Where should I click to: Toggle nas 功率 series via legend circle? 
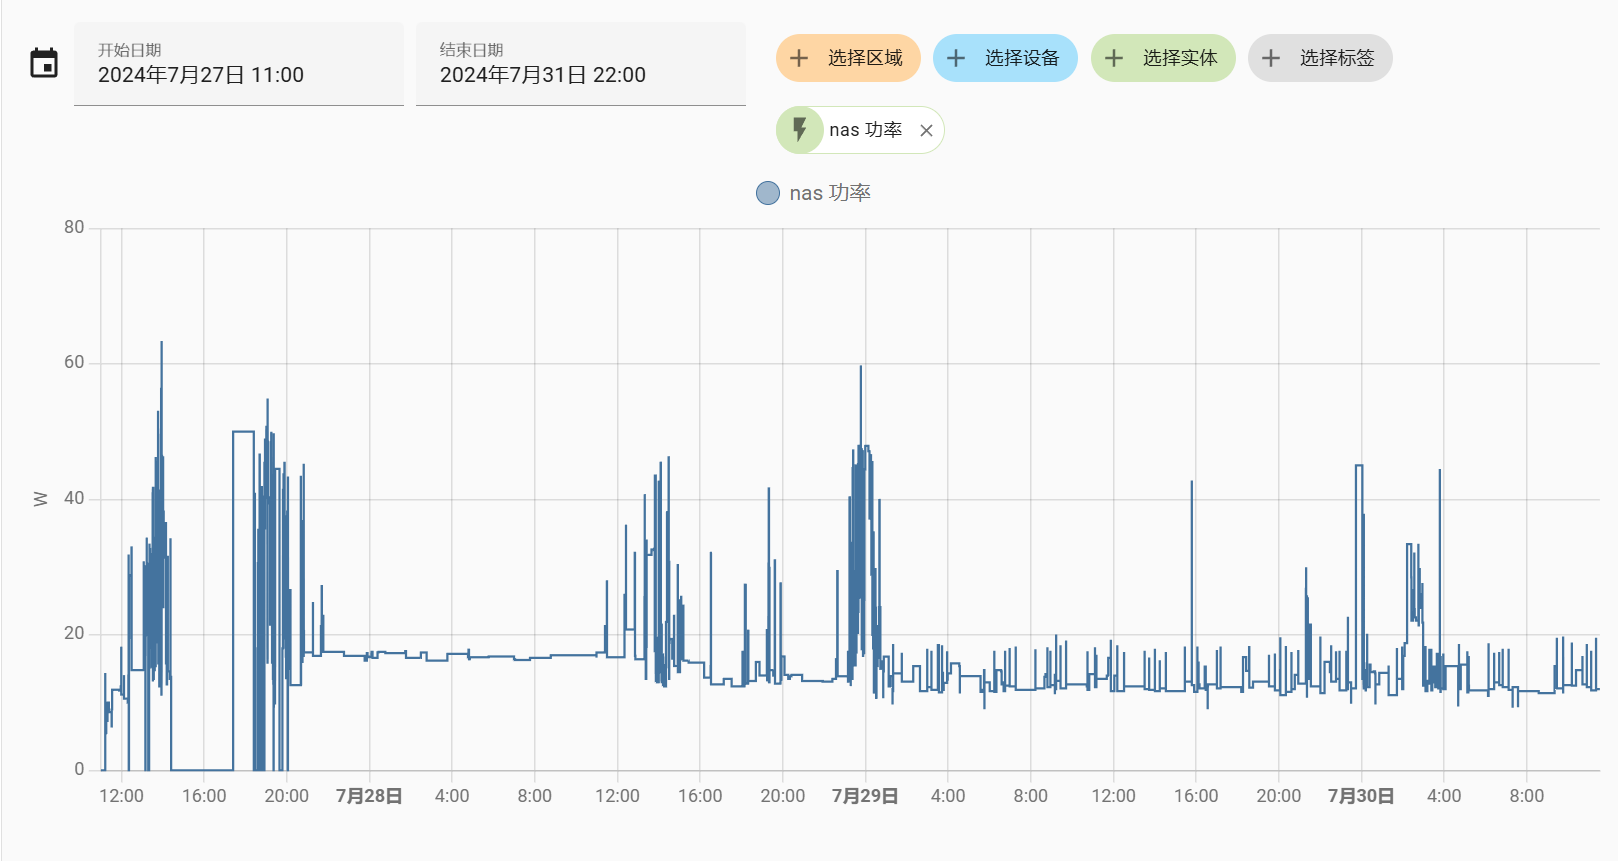click(767, 193)
